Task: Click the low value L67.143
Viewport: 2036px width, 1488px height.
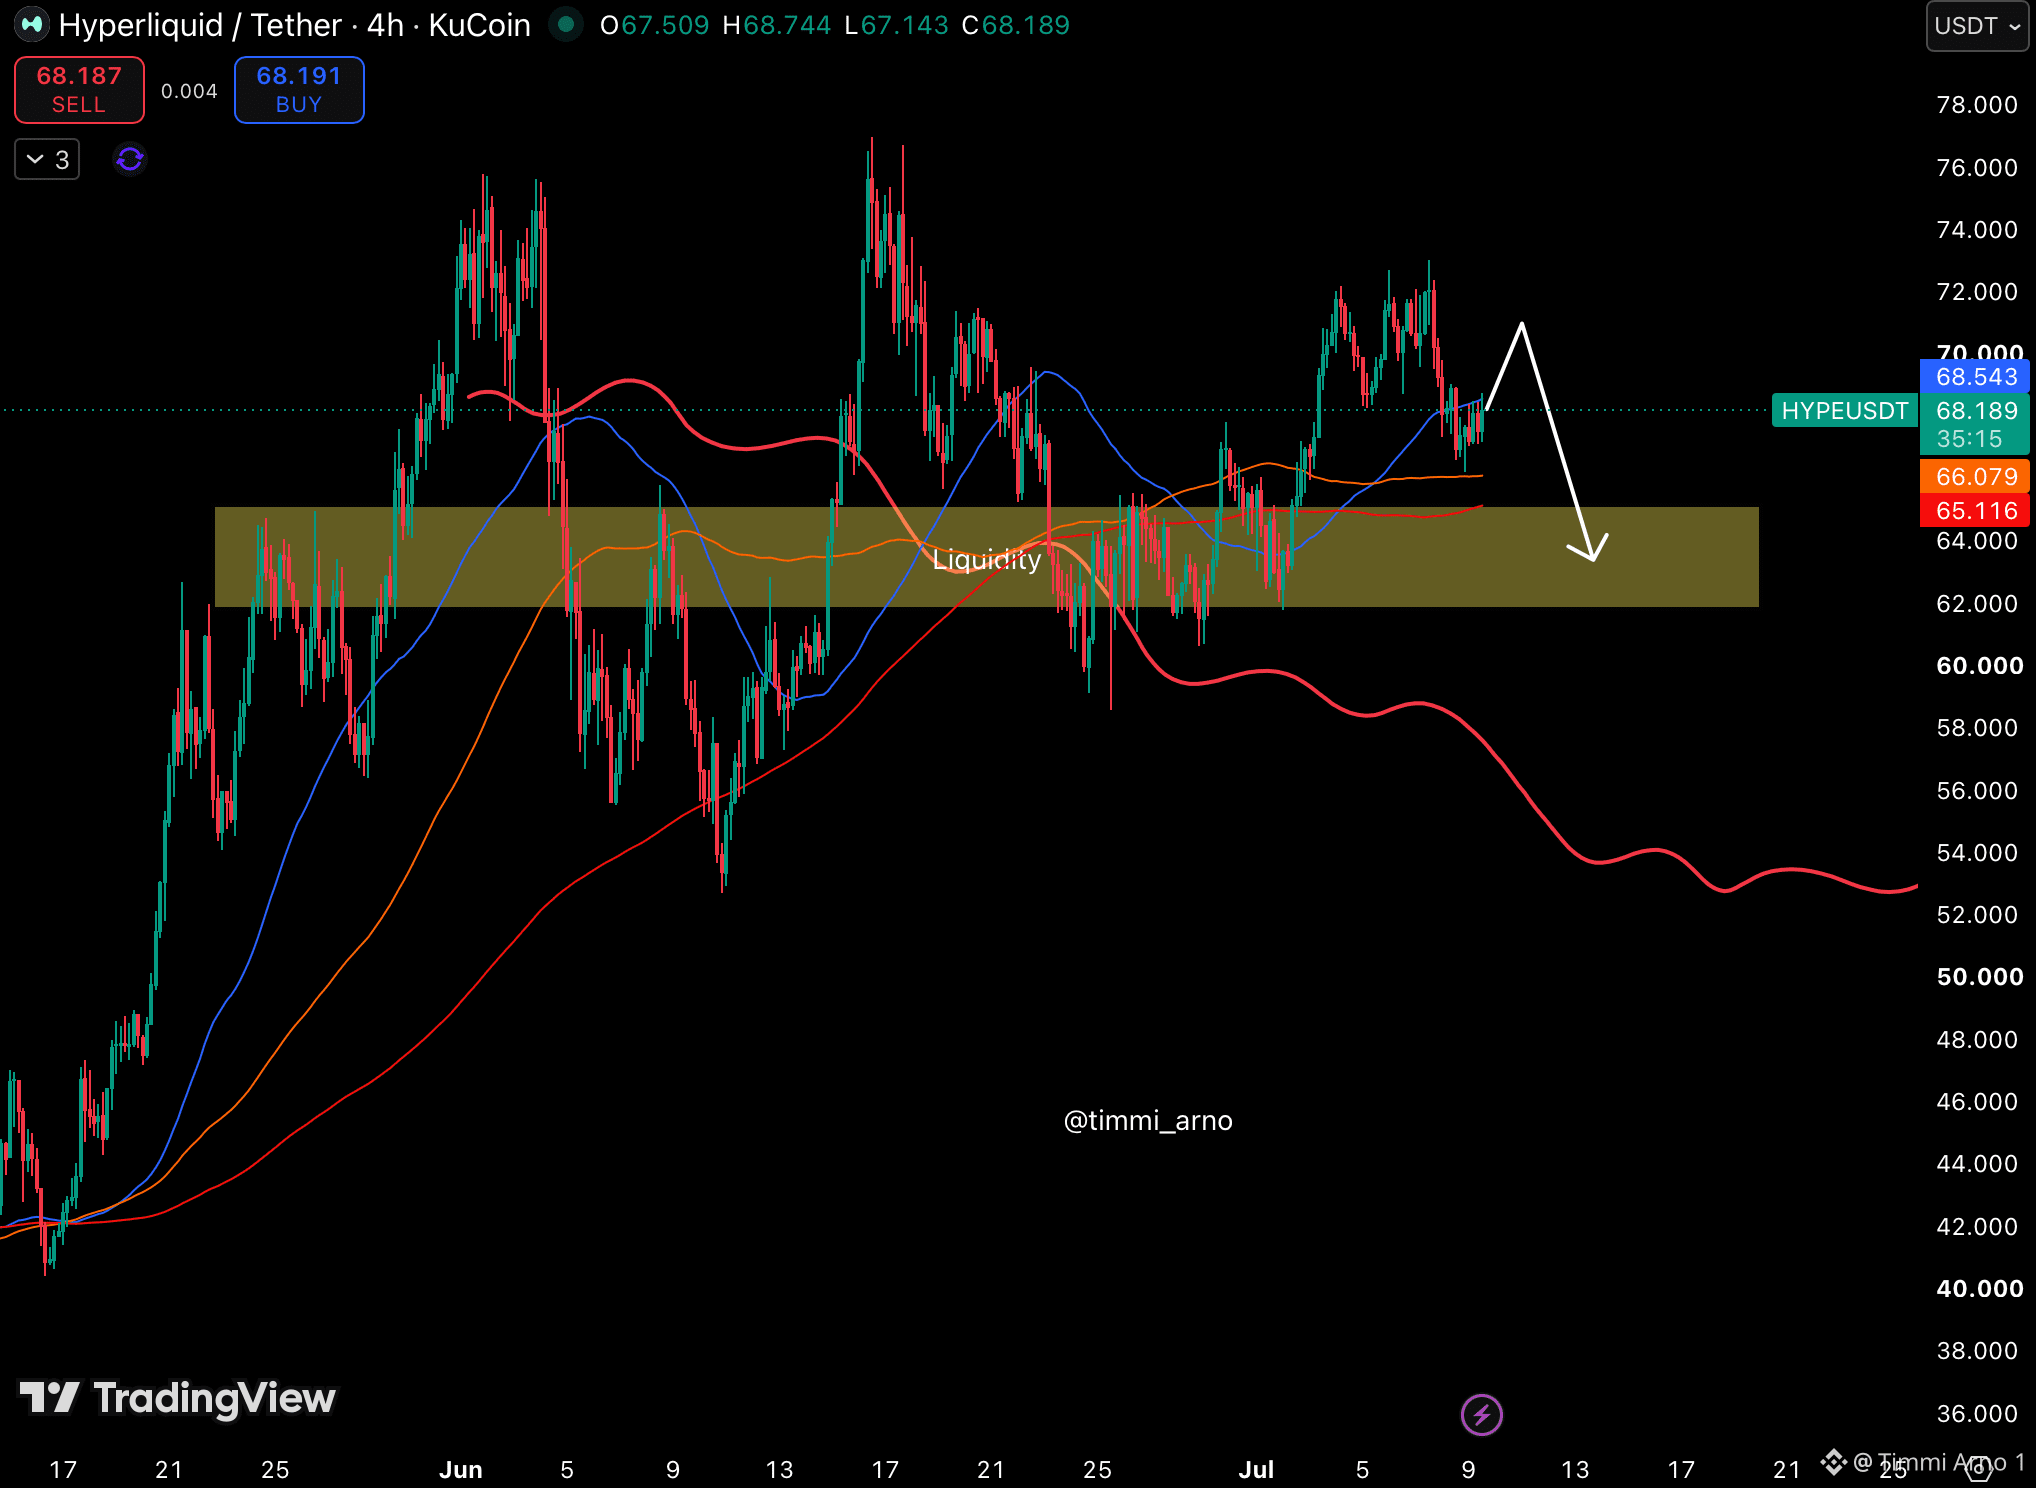Action: click(x=896, y=25)
